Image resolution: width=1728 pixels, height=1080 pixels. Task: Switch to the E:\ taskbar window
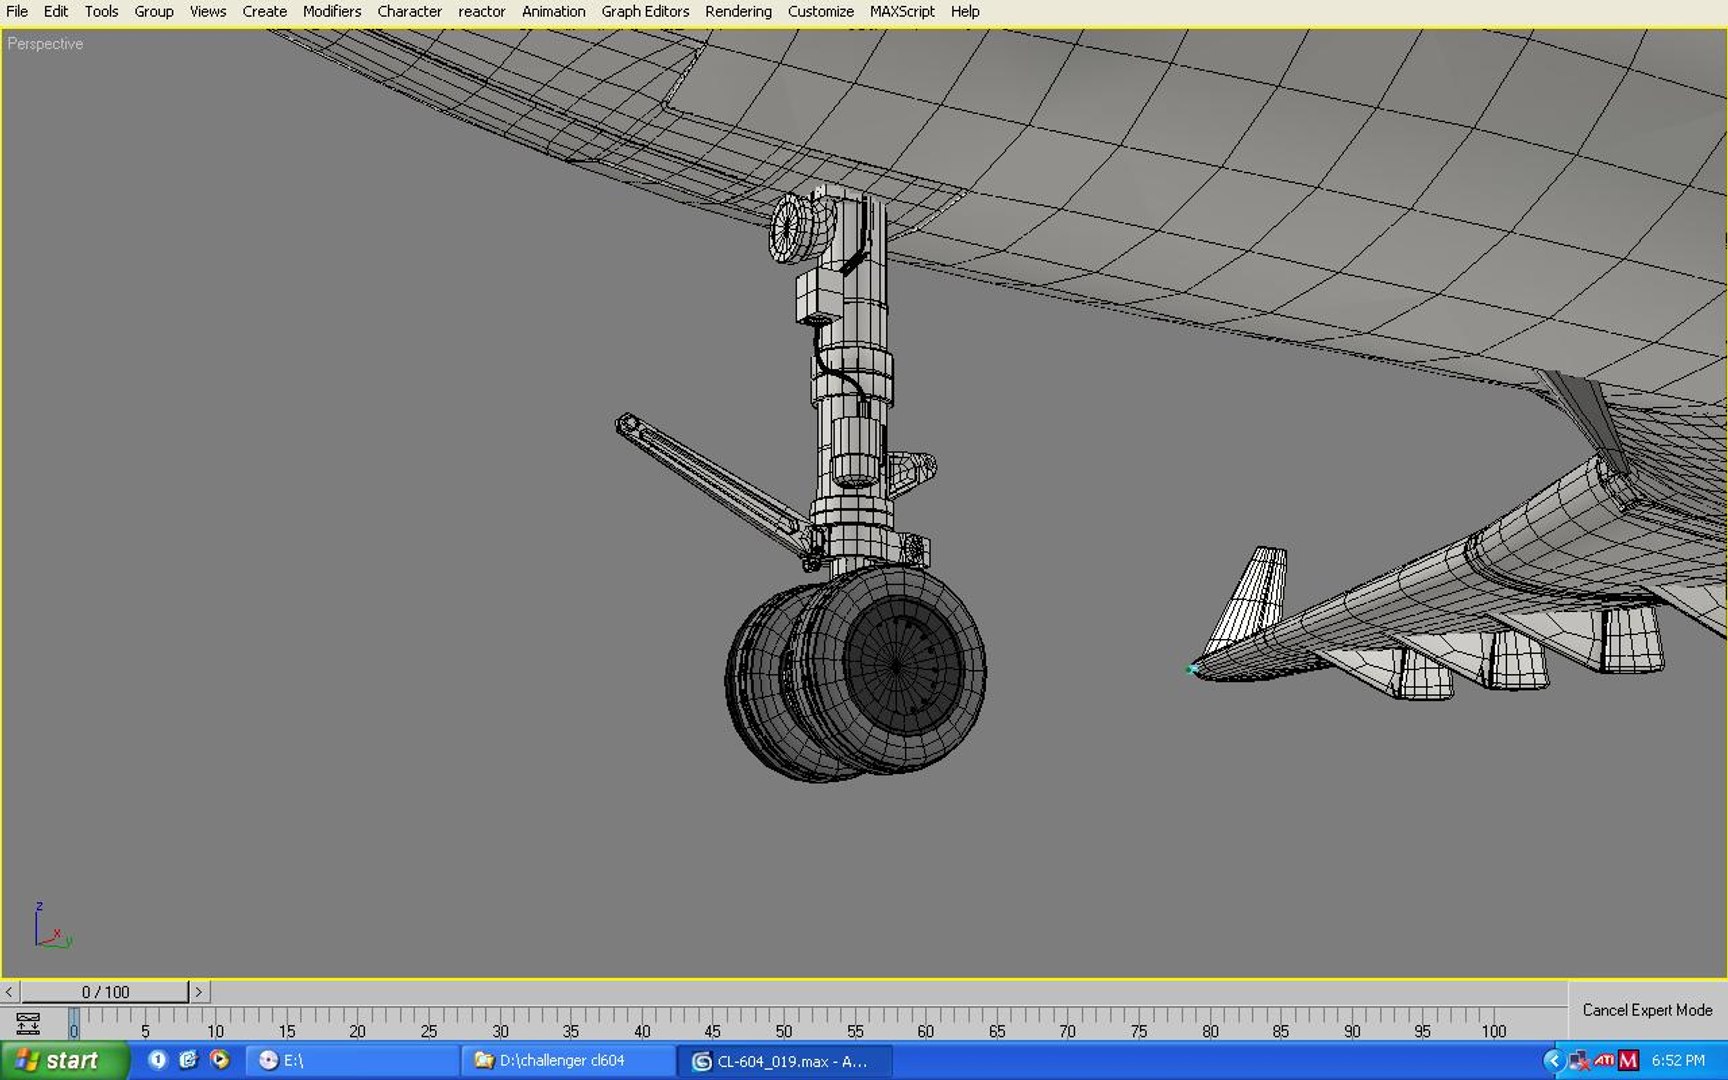pyautogui.click(x=352, y=1060)
